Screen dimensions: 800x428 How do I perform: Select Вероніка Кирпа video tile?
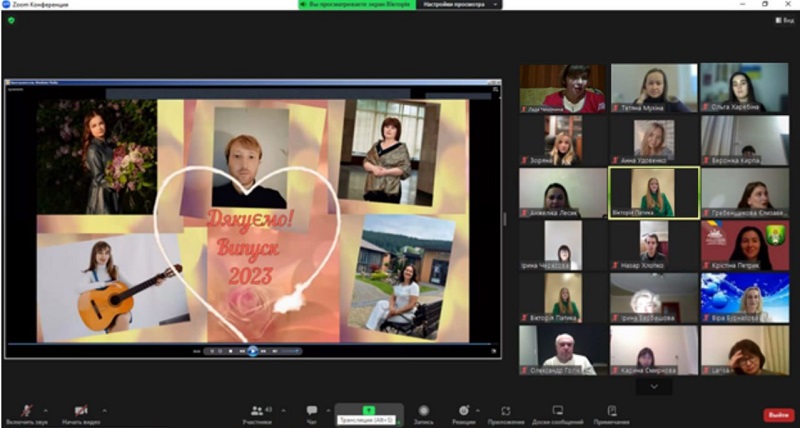coord(744,140)
